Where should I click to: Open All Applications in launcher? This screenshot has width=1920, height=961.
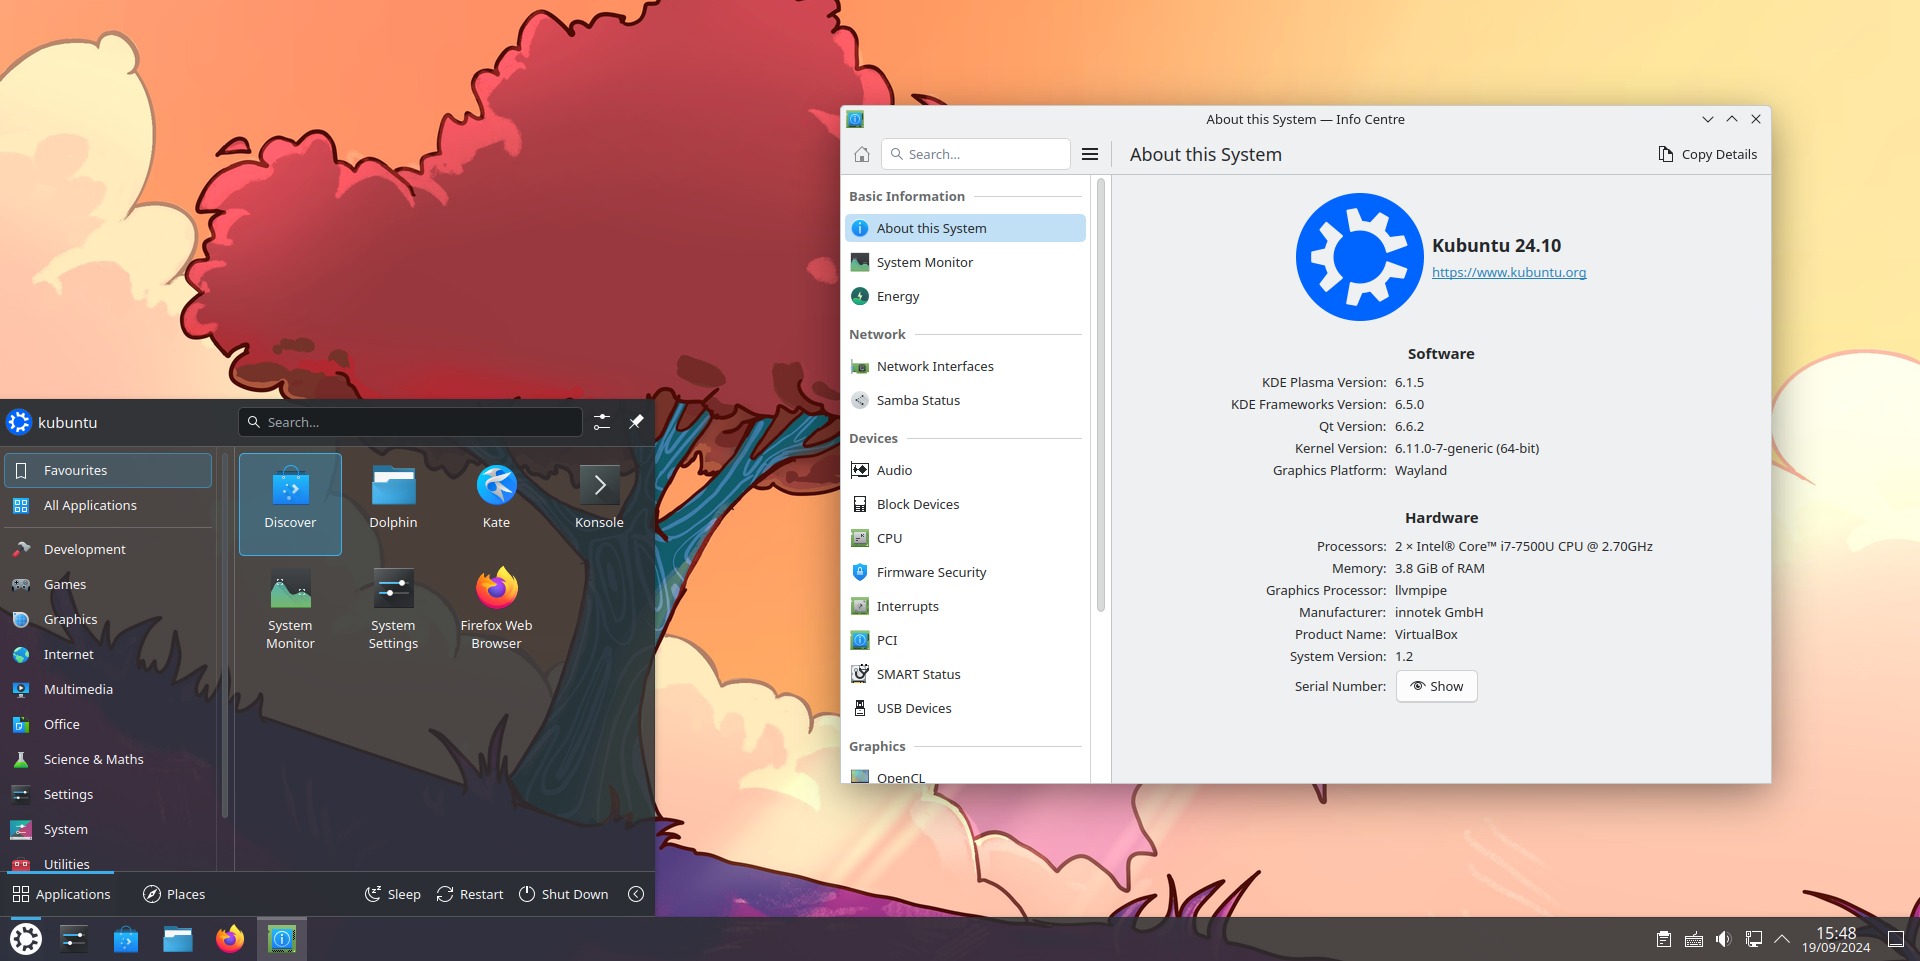(108, 505)
